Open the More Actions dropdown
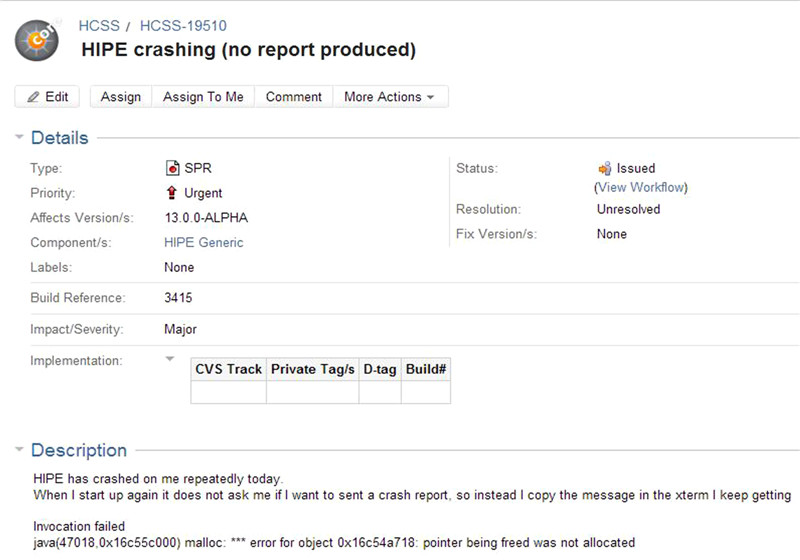This screenshot has height=560, width=800. (x=389, y=97)
